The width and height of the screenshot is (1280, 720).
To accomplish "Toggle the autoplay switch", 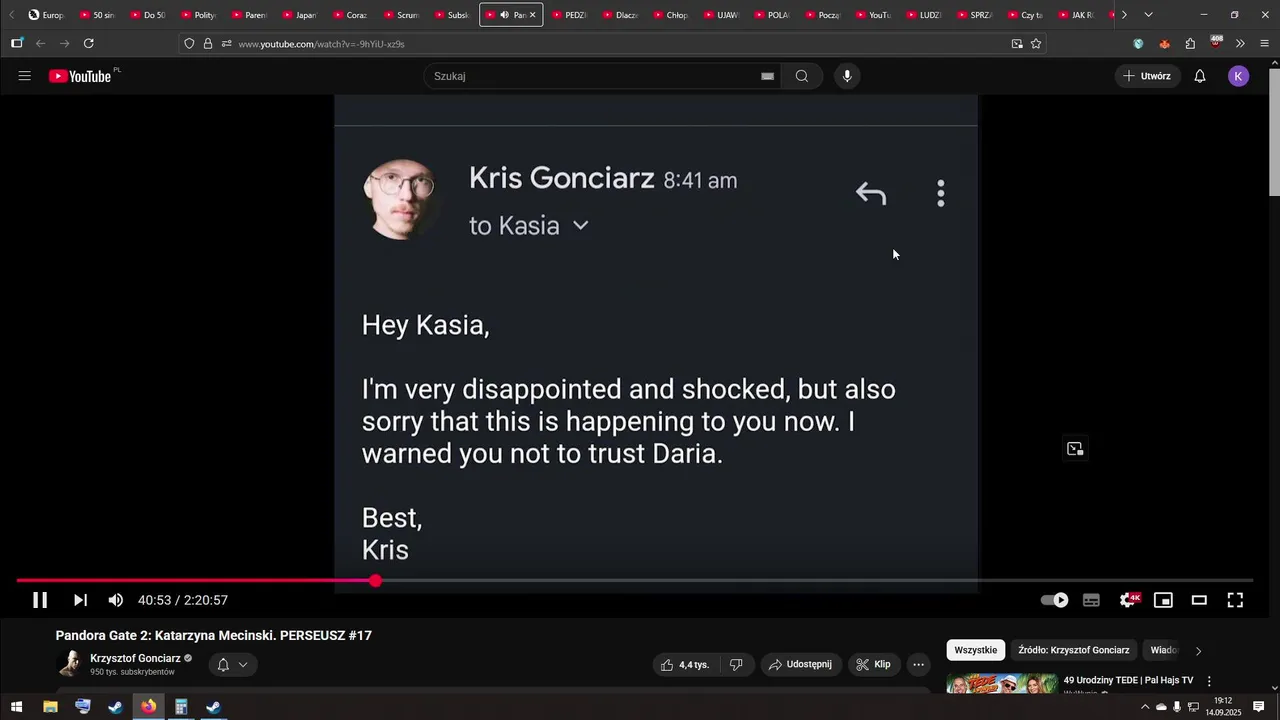I will pos(1055,600).
